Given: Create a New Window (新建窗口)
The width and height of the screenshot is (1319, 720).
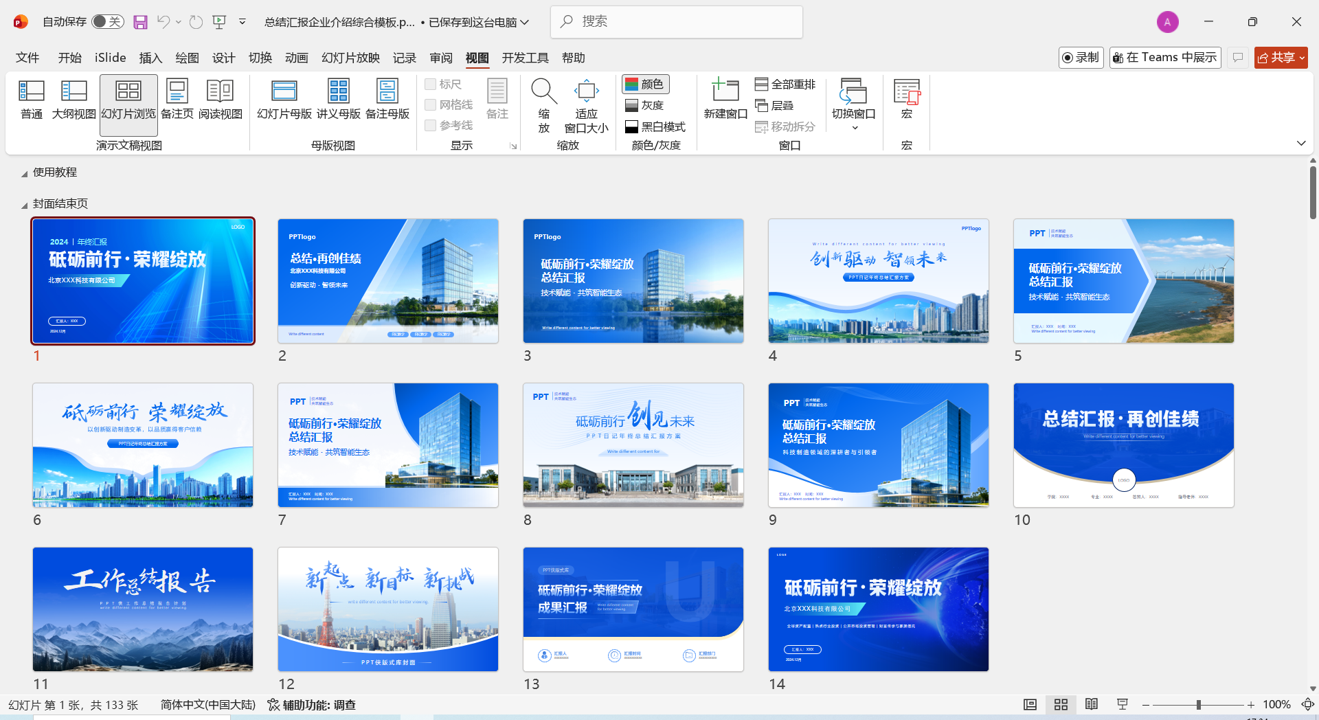Looking at the screenshot, I should pos(725,101).
